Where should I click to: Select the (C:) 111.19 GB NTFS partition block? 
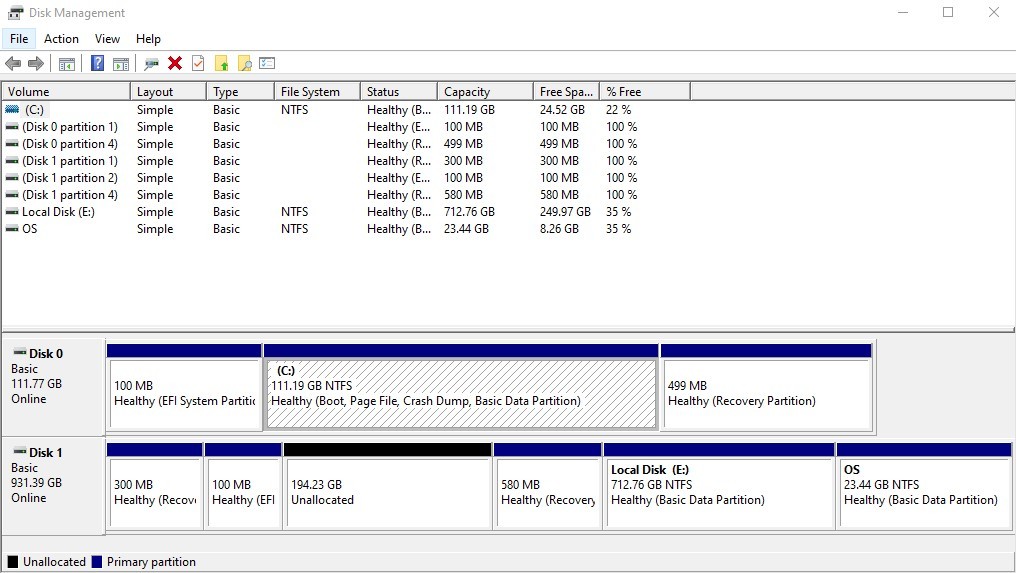click(x=461, y=388)
